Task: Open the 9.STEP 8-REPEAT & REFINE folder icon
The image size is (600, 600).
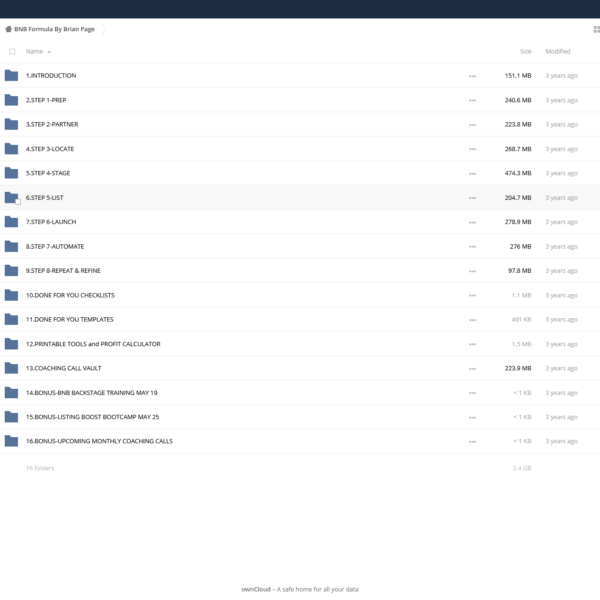Action: 11,271
